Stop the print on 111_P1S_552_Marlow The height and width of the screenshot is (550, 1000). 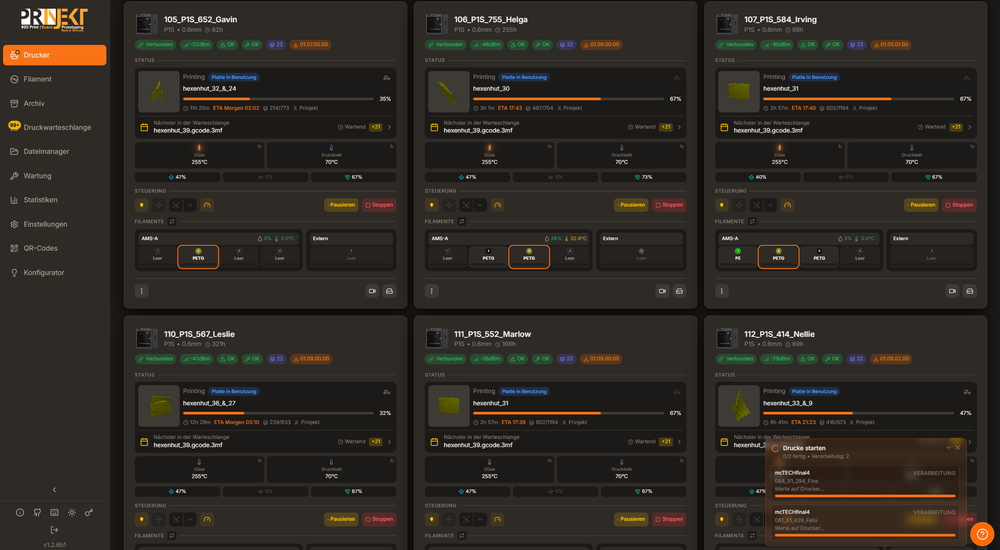pos(670,519)
